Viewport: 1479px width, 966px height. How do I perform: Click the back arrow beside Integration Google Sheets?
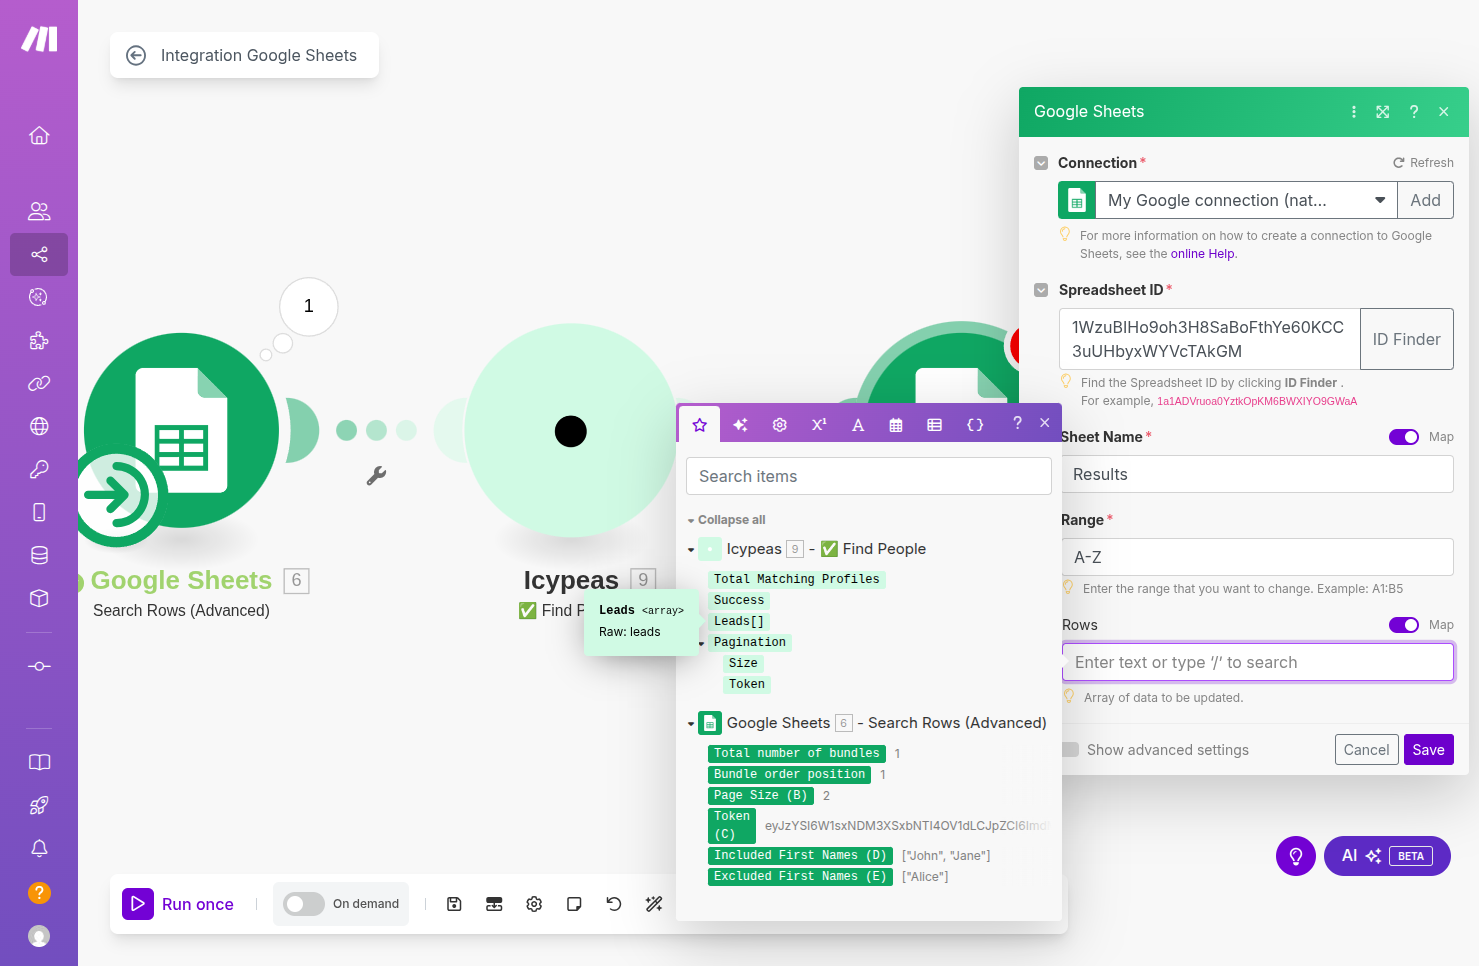pos(136,56)
